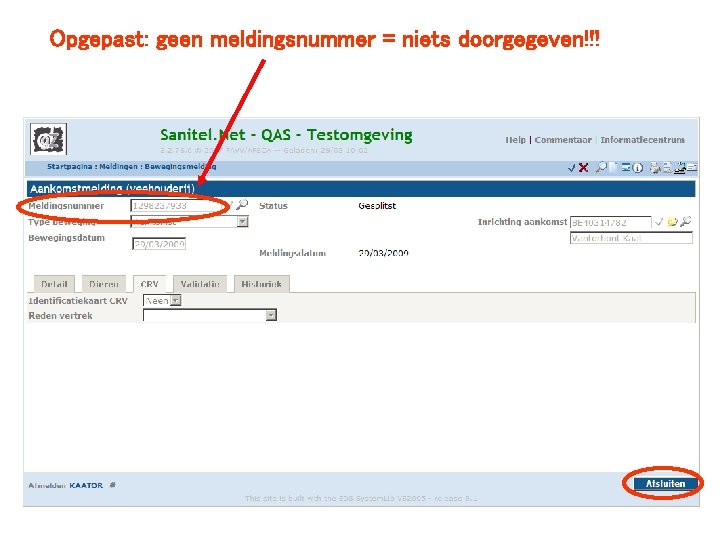Click the printer toolbar icon

pyautogui.click(x=655, y=168)
